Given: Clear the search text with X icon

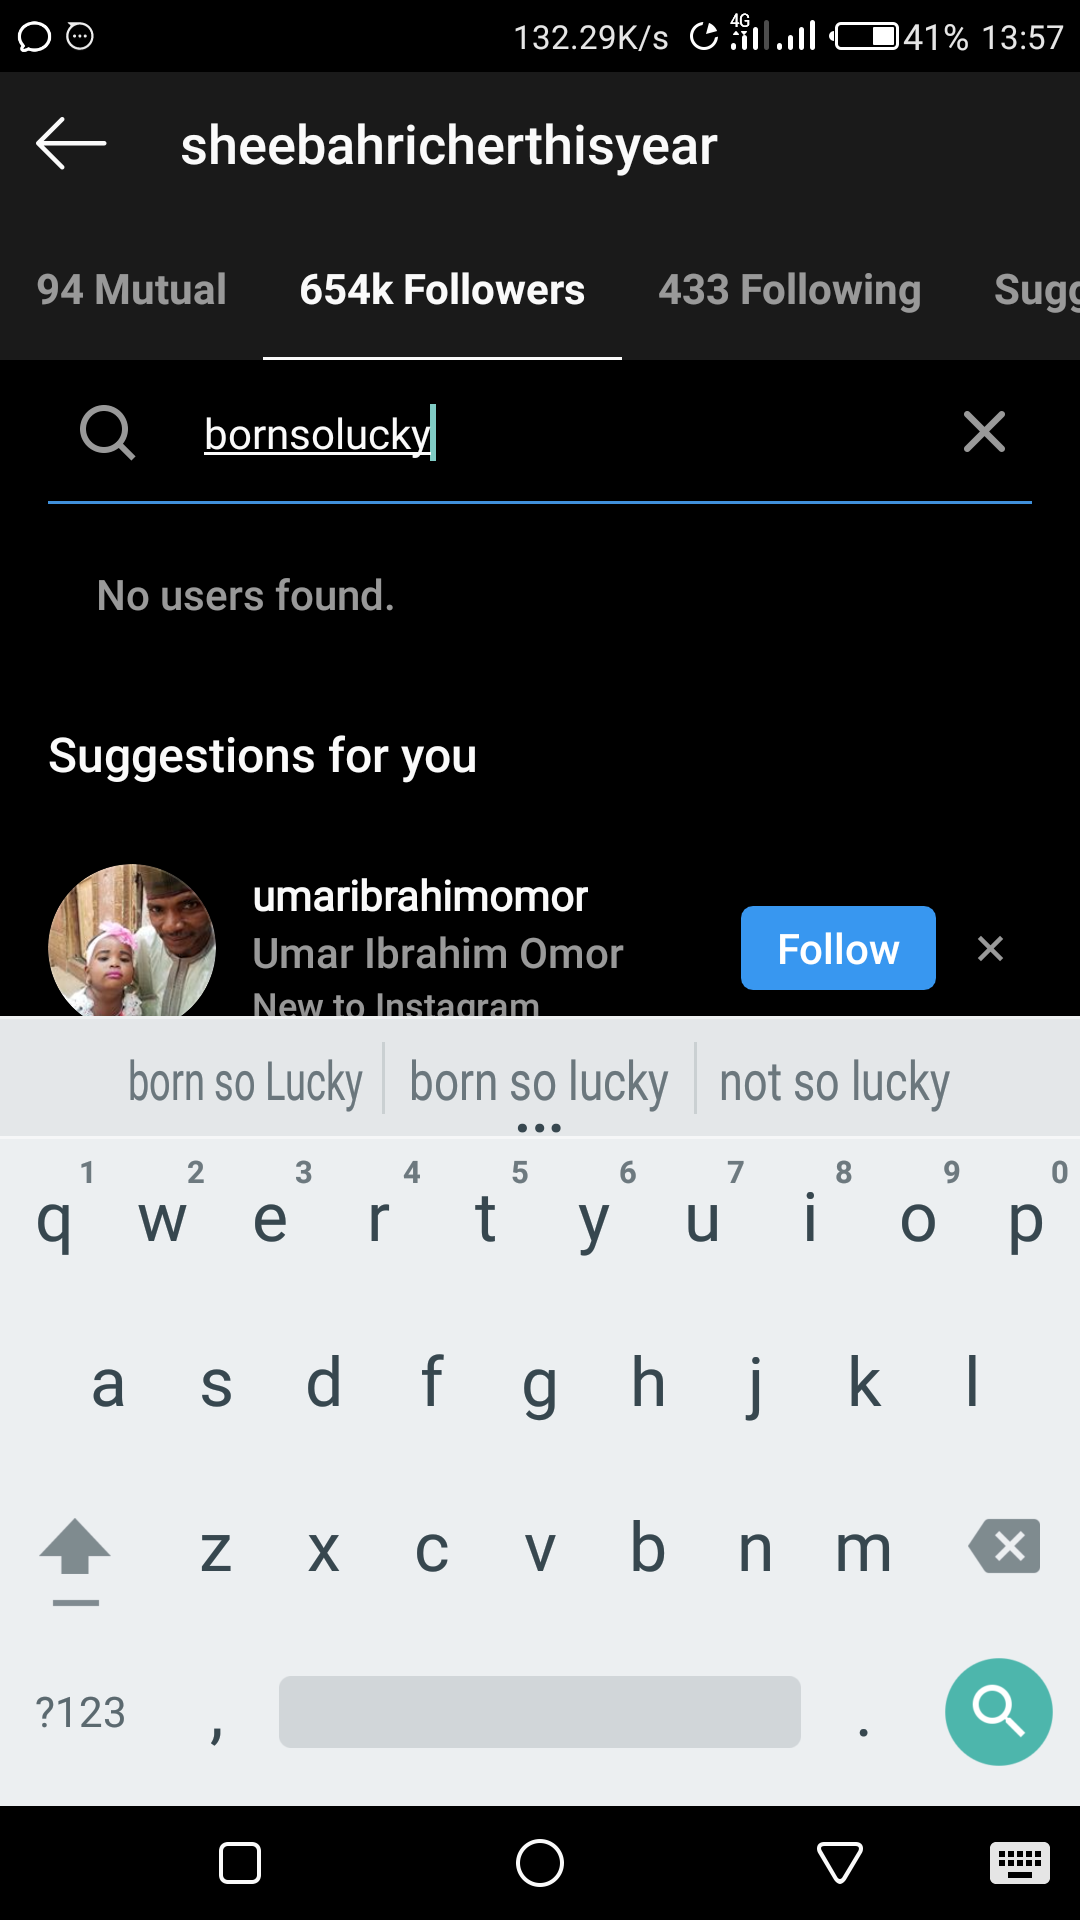Looking at the screenshot, I should pos(984,432).
